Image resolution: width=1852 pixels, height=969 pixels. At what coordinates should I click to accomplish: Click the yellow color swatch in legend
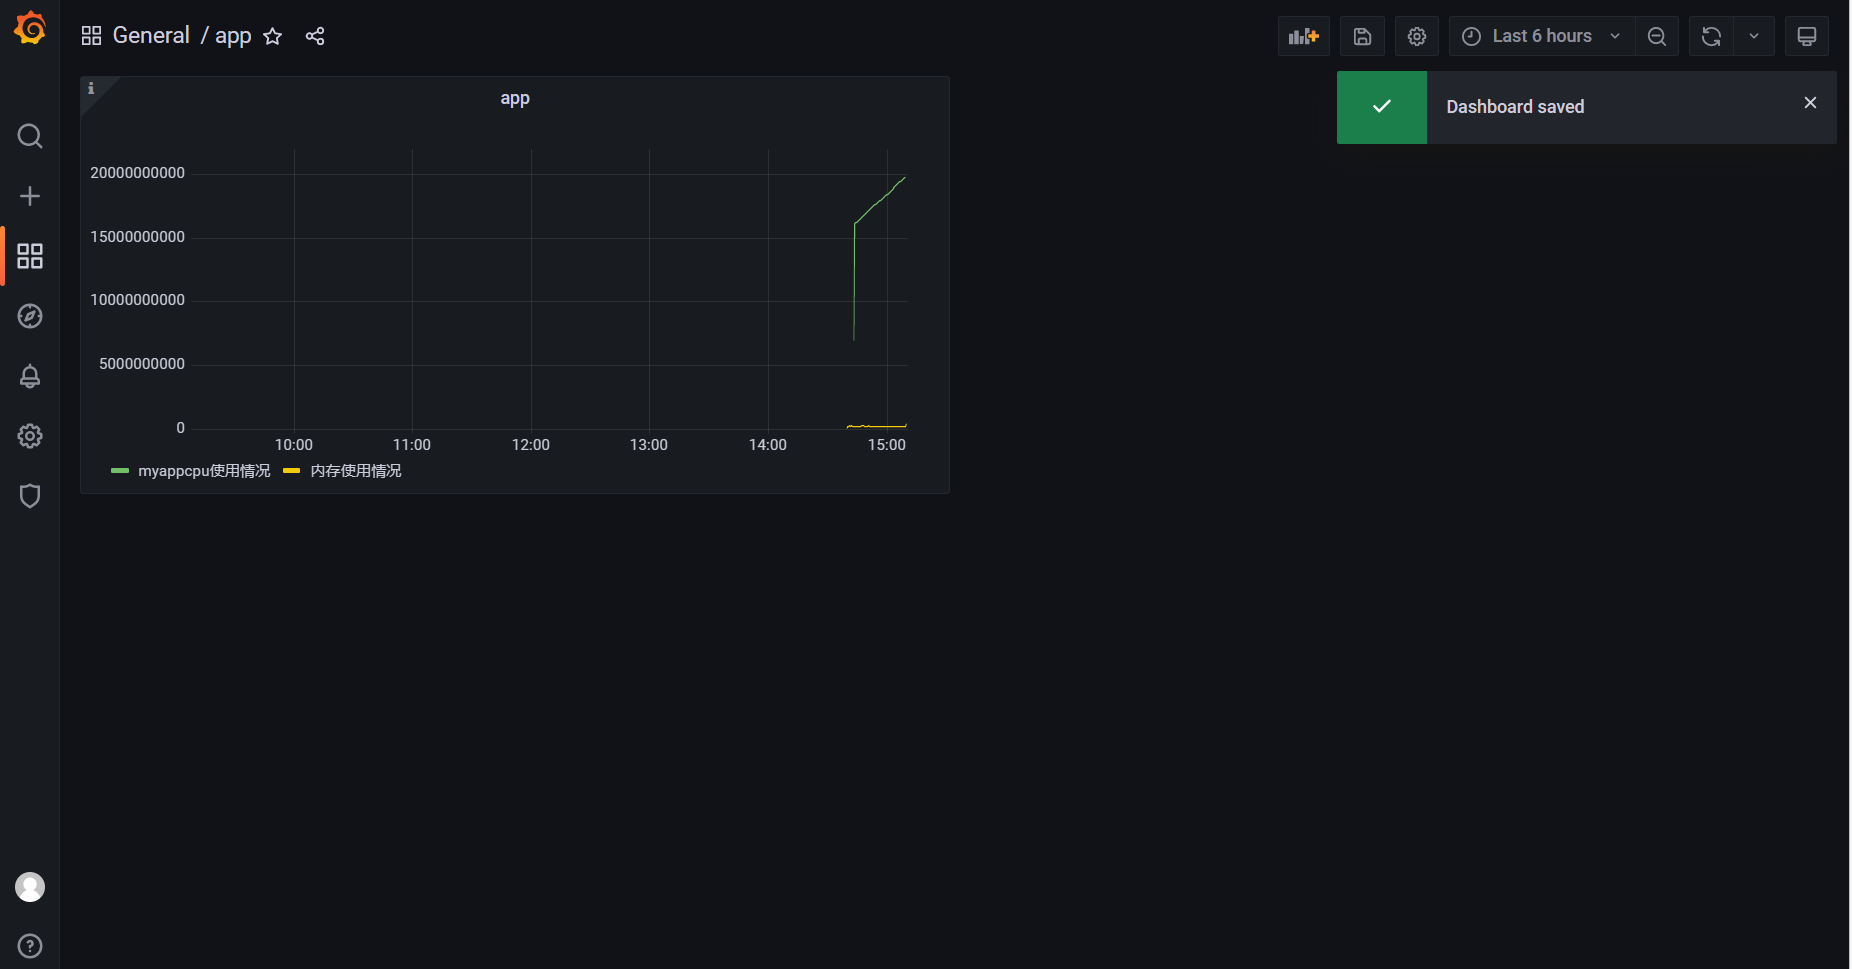pyautogui.click(x=292, y=471)
